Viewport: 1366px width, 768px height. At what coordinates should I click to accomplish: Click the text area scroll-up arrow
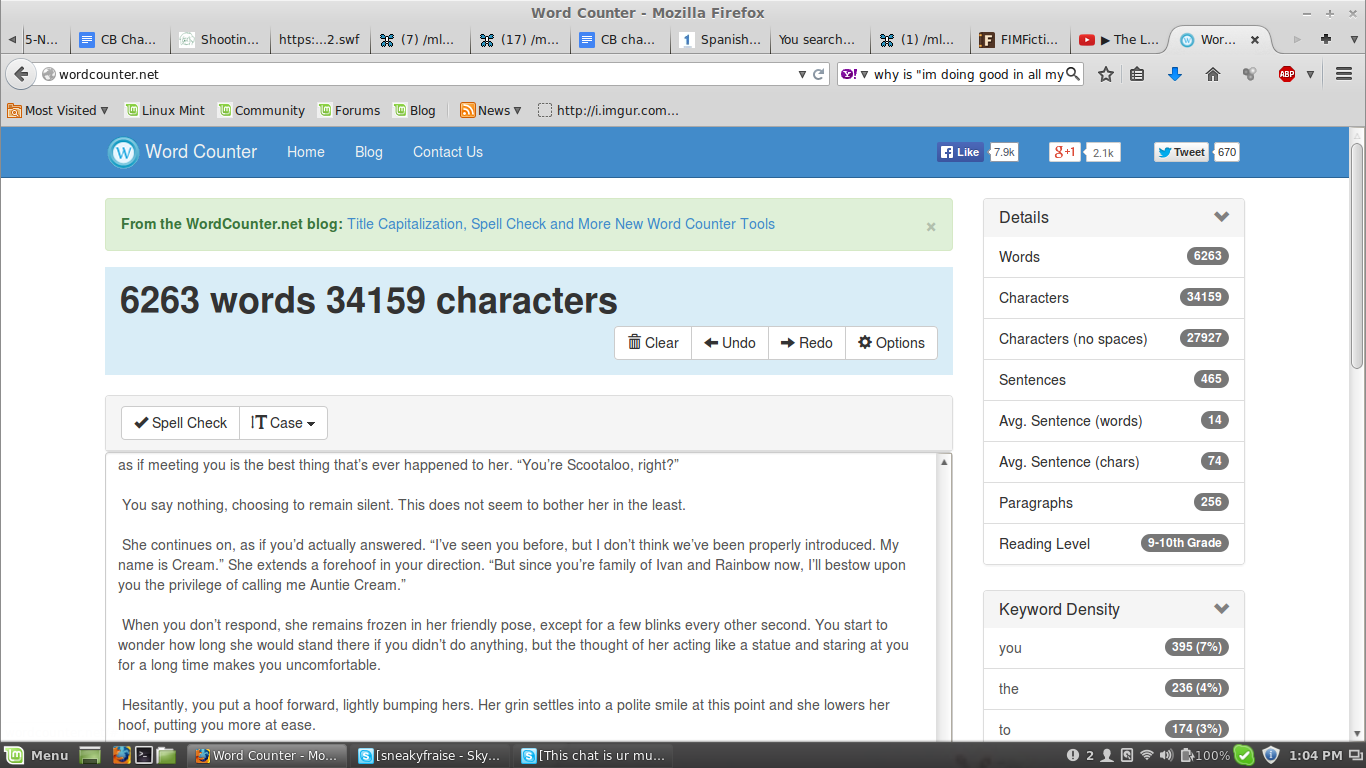[x=944, y=462]
